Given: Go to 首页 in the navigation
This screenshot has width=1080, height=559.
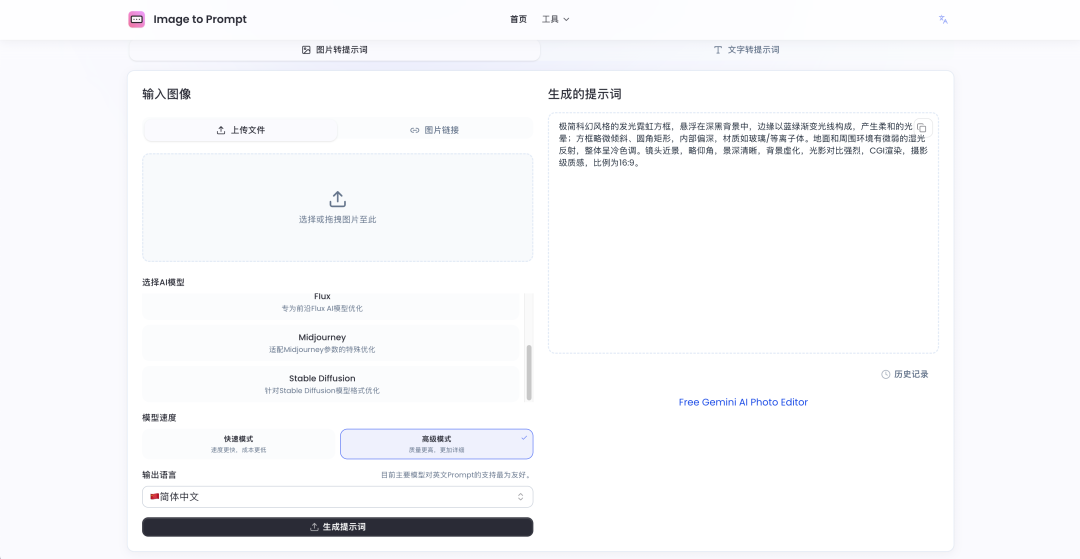Looking at the screenshot, I should point(517,19).
